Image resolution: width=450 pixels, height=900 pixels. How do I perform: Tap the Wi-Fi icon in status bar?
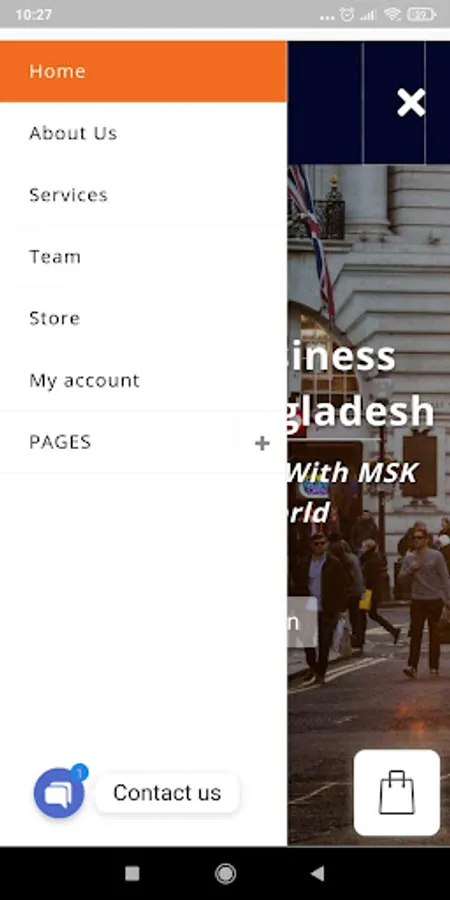pyautogui.click(x=393, y=14)
